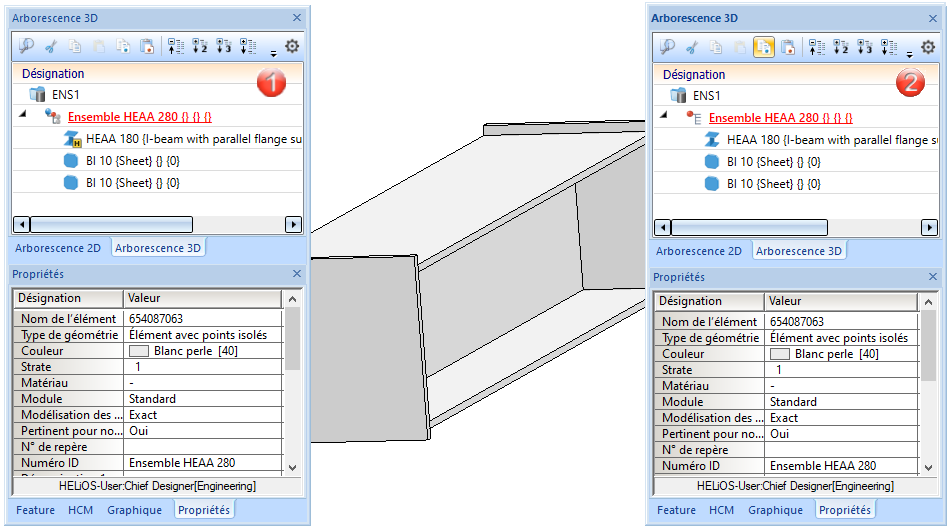Click the blue-dot copy-documents icon in left toolbar

coord(123,46)
